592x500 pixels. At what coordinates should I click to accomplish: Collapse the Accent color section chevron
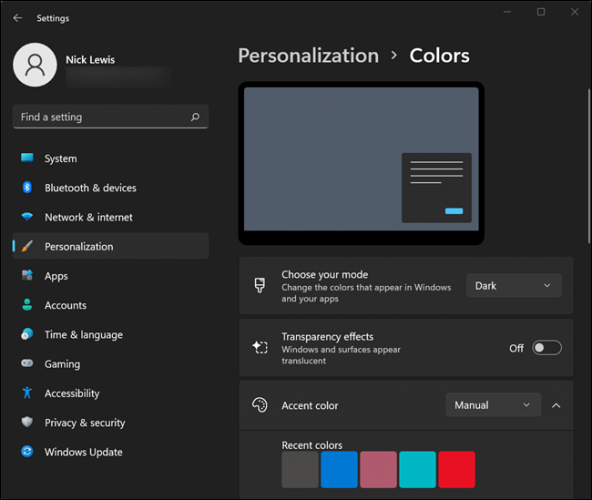click(556, 406)
